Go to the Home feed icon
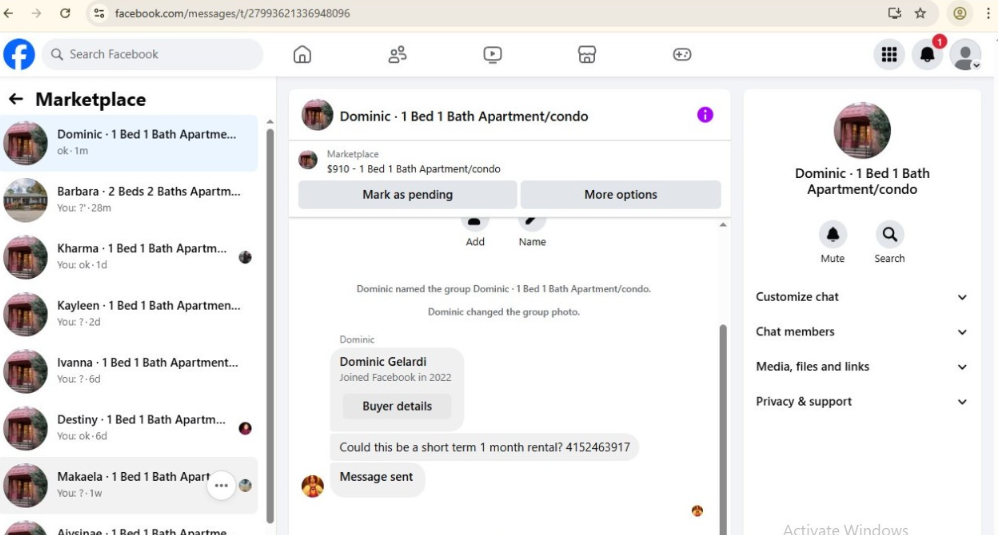The height and width of the screenshot is (535, 998). [302, 54]
